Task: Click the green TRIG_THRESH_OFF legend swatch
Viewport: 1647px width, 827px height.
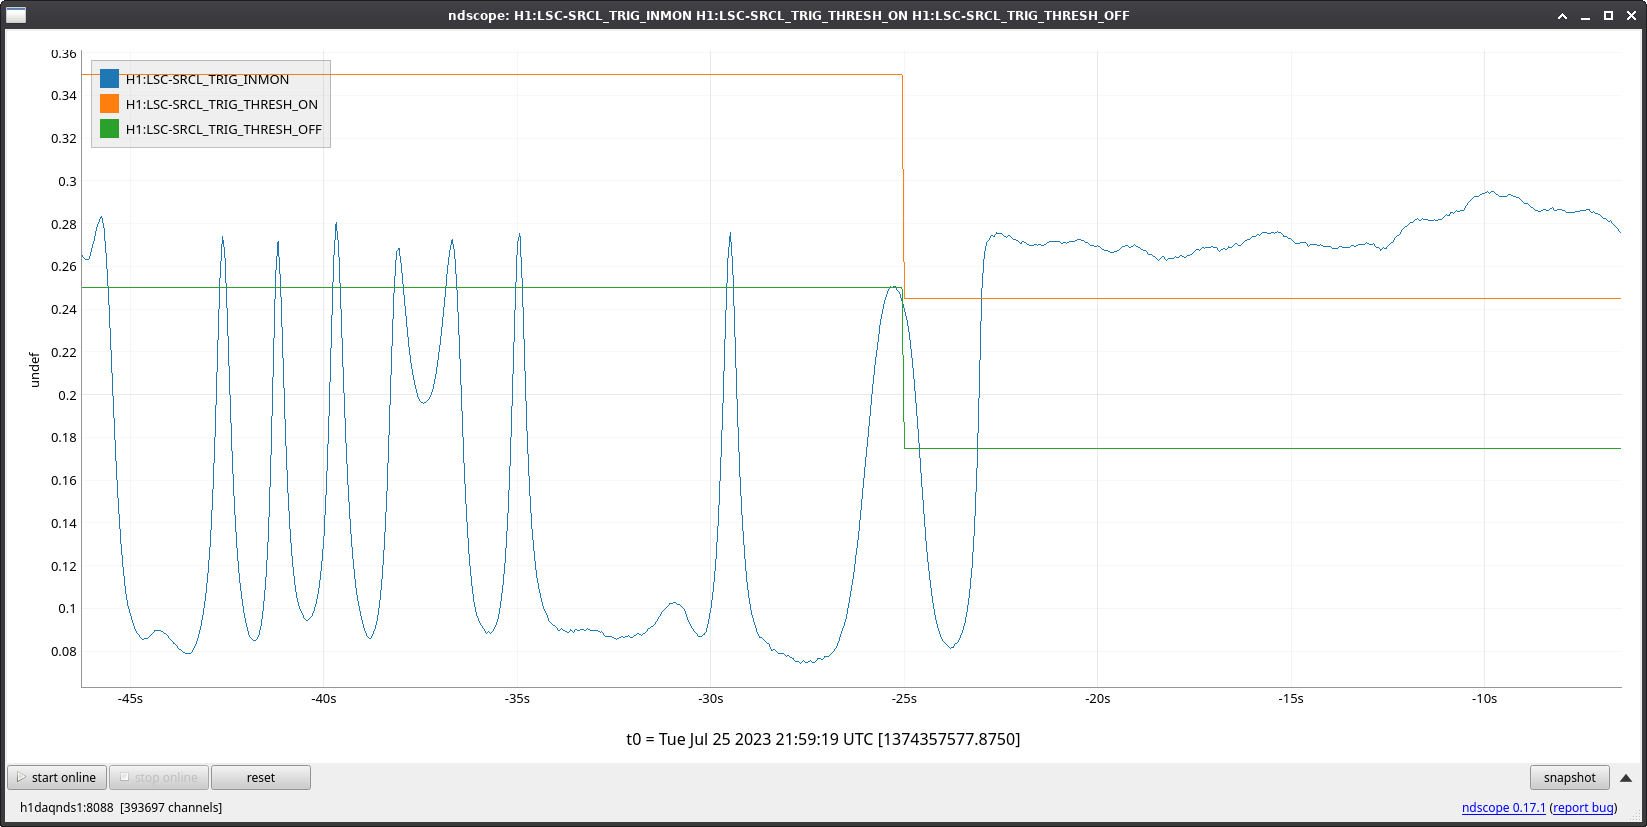Action: (110, 129)
